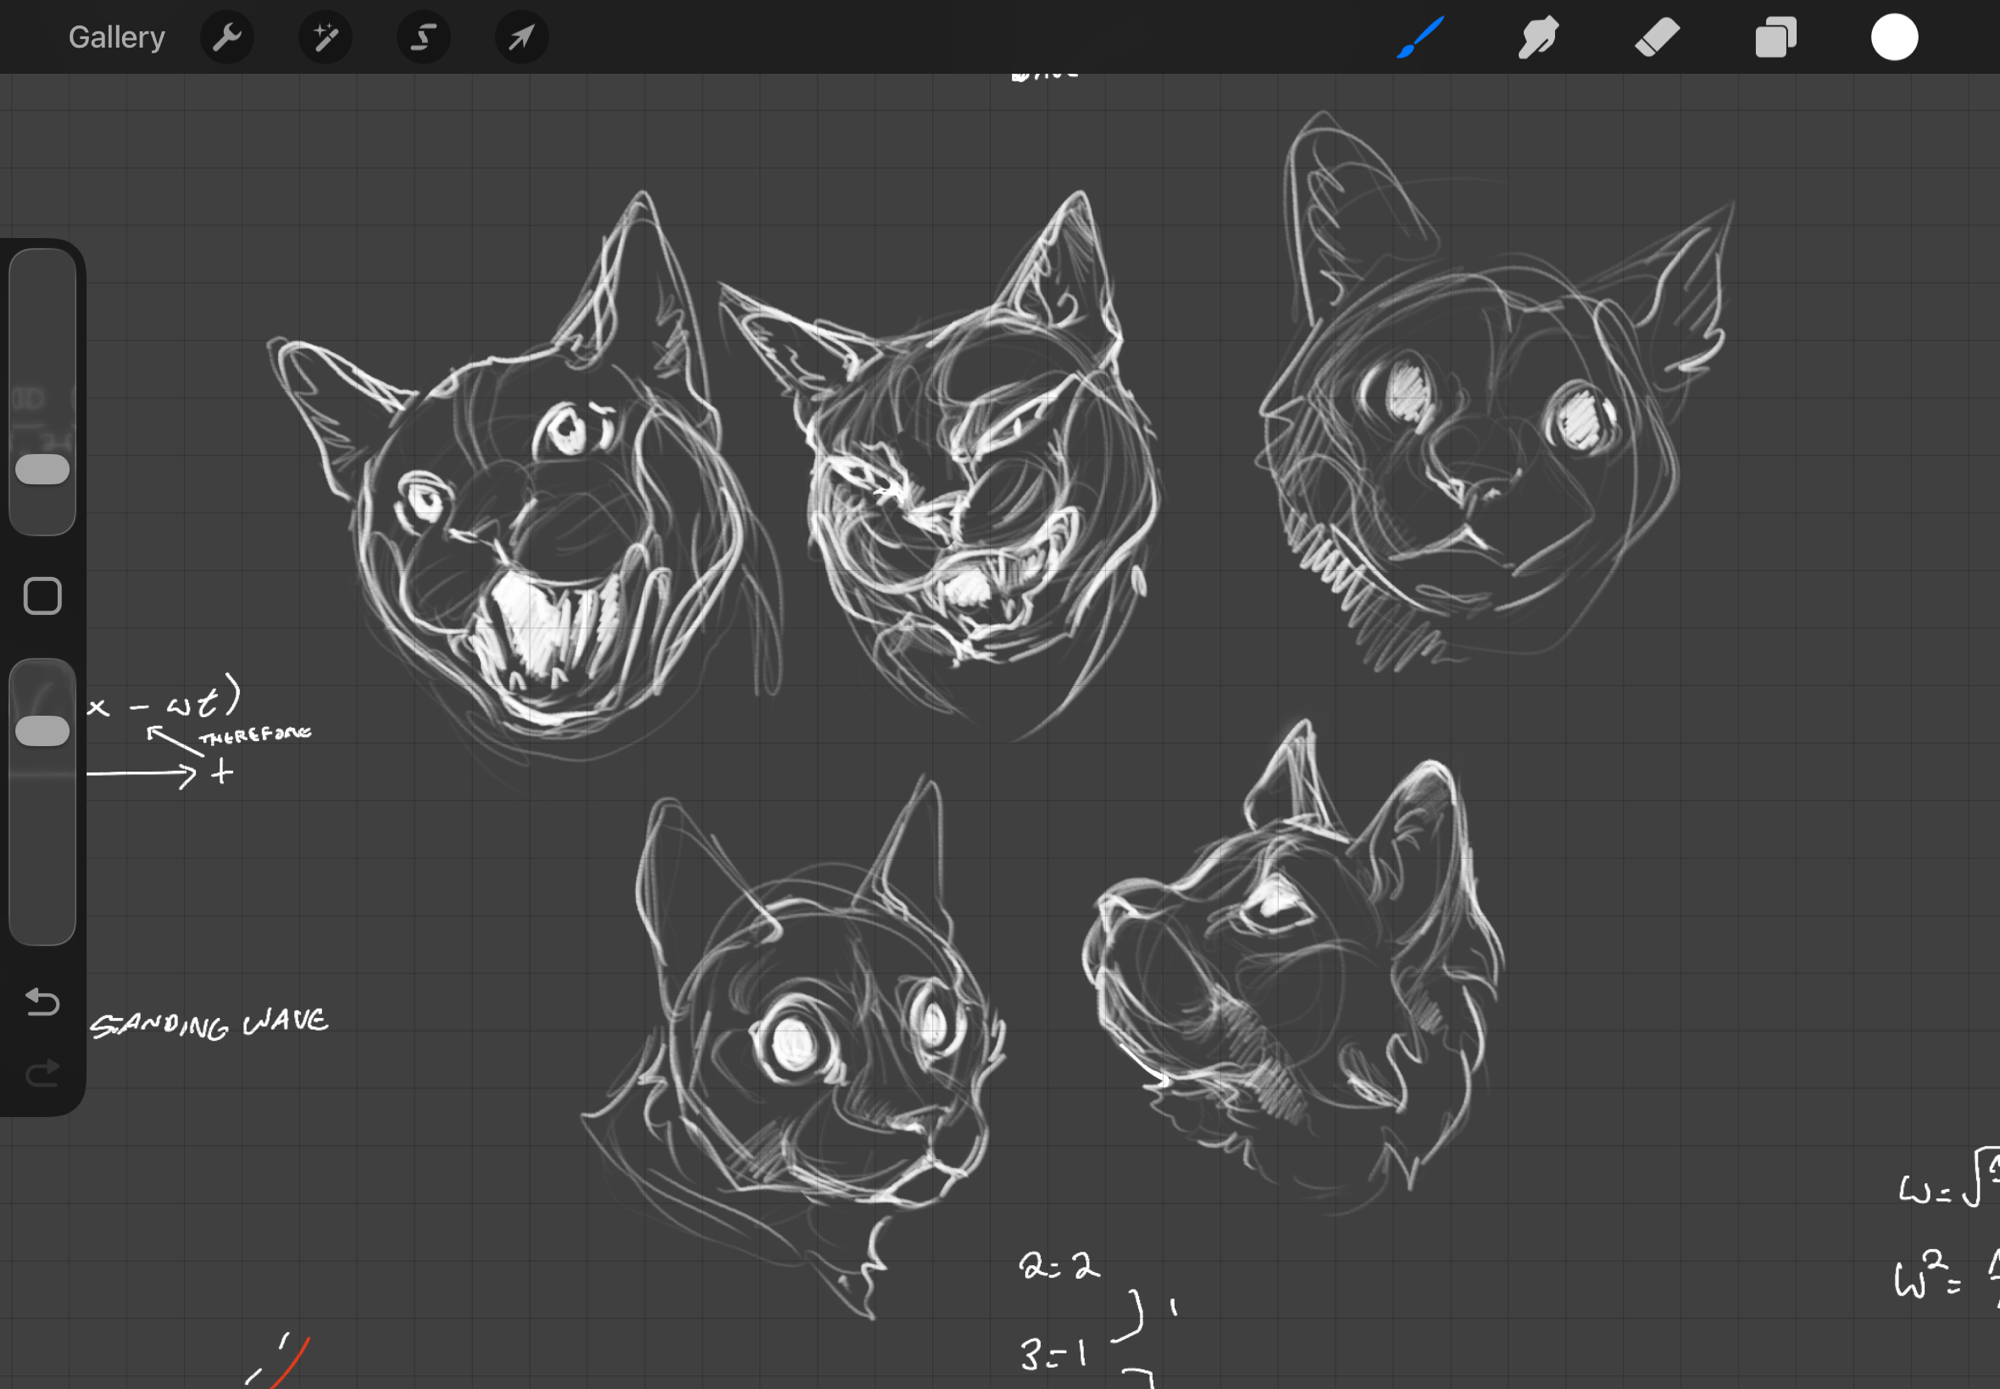Viewport: 2000px width, 1389px height.
Task: Open the Actions wrench menu
Action: click(227, 38)
